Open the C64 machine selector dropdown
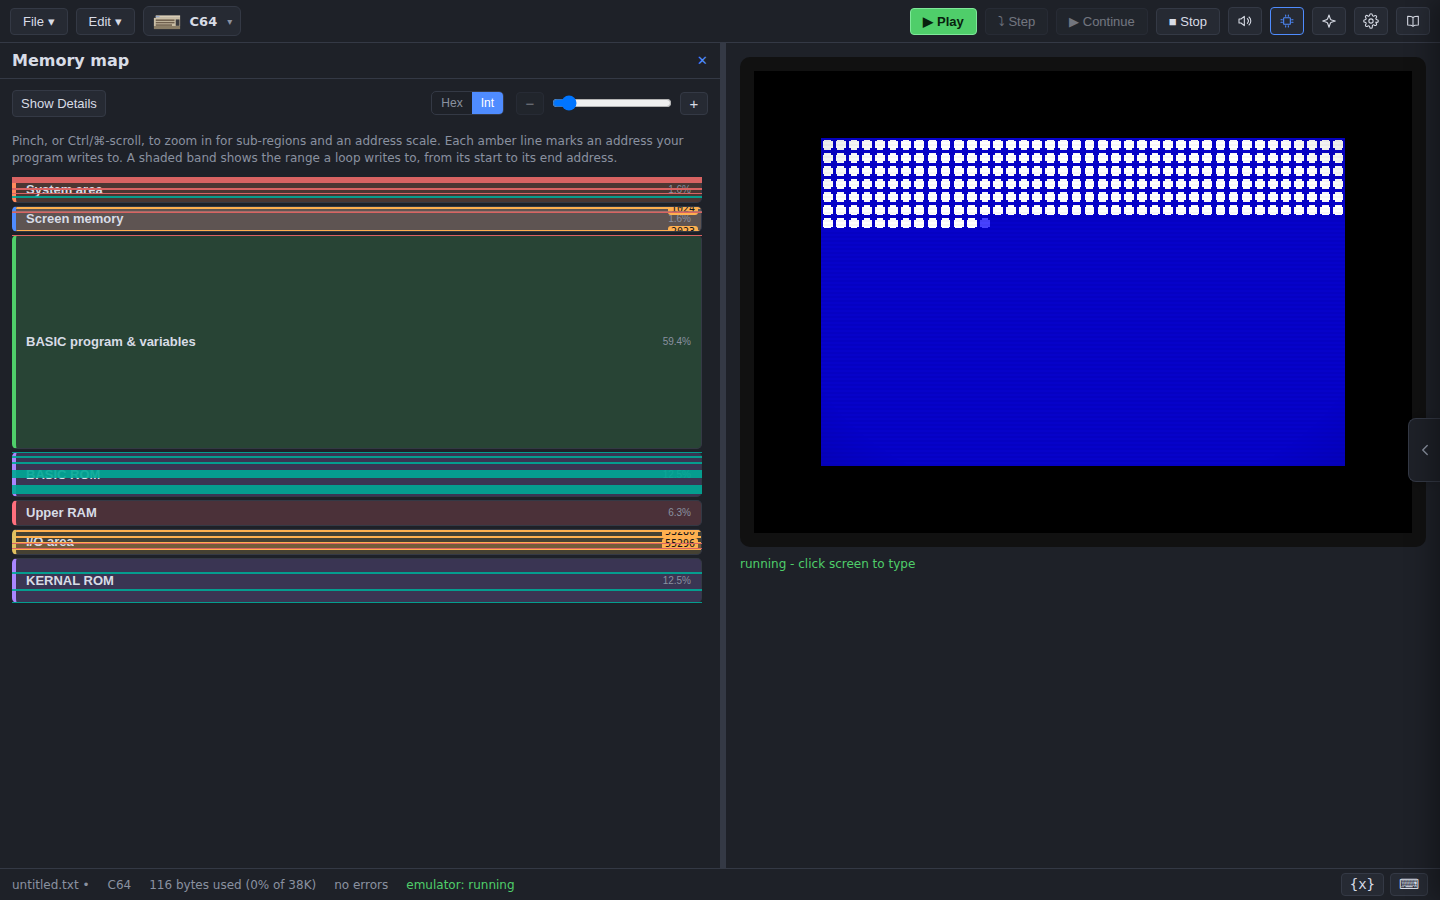Image resolution: width=1440 pixels, height=900 pixels. 192,21
